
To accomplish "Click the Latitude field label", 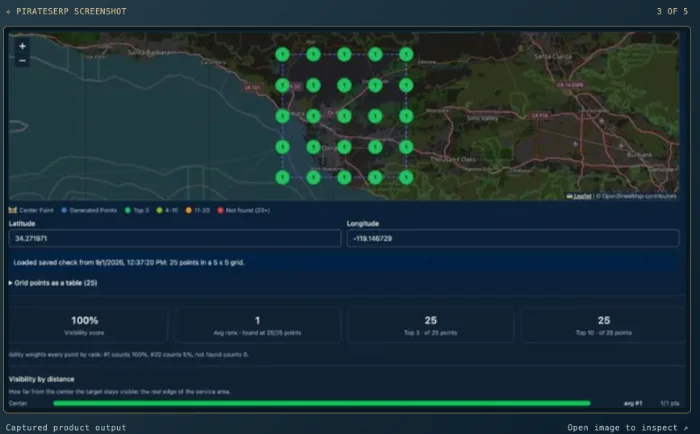I will click(22, 223).
